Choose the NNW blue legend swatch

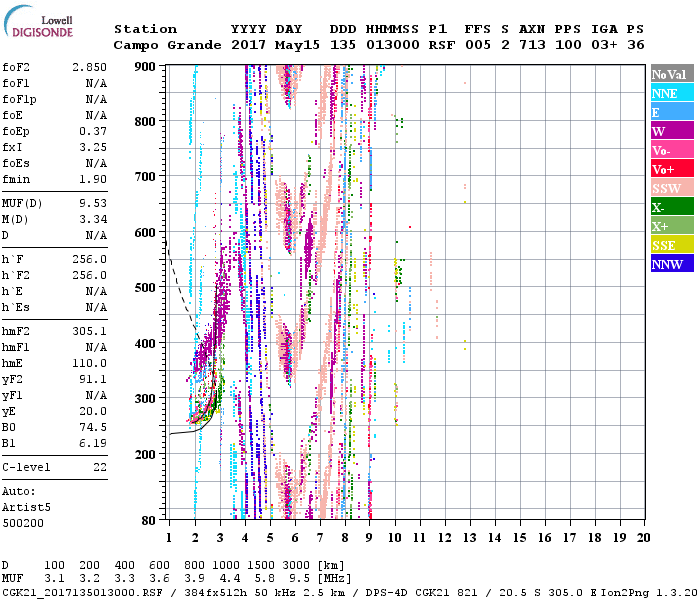coord(670,264)
